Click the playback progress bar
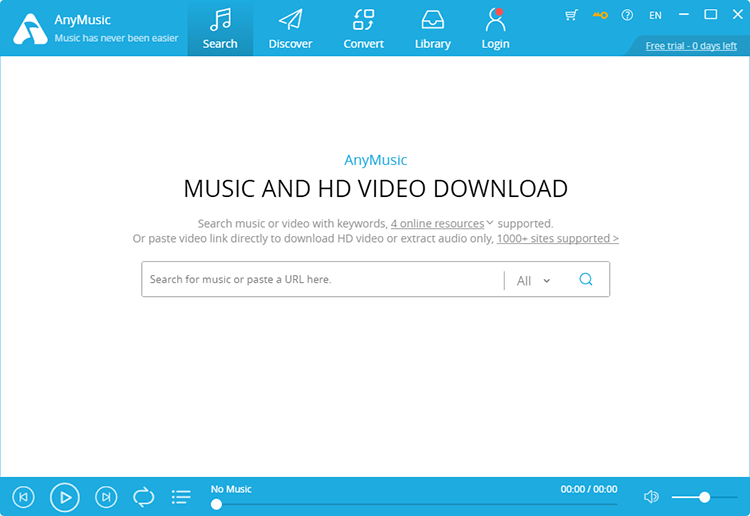 click(414, 504)
